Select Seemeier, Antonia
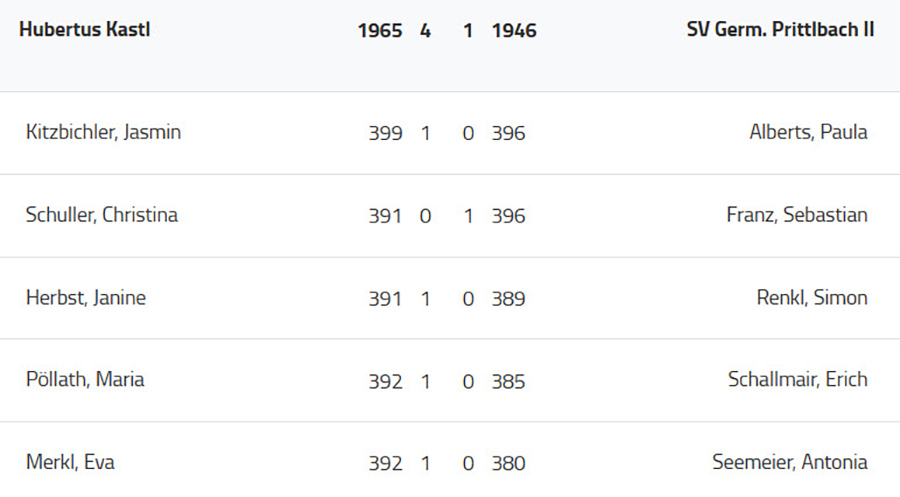Image resolution: width=900 pixels, height=497 pixels. click(x=790, y=463)
